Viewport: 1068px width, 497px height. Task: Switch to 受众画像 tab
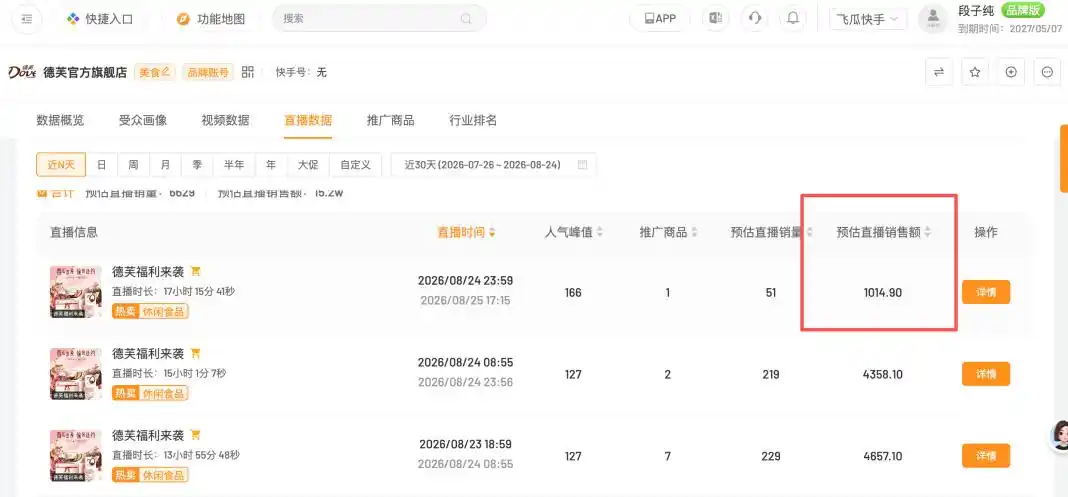(x=143, y=121)
